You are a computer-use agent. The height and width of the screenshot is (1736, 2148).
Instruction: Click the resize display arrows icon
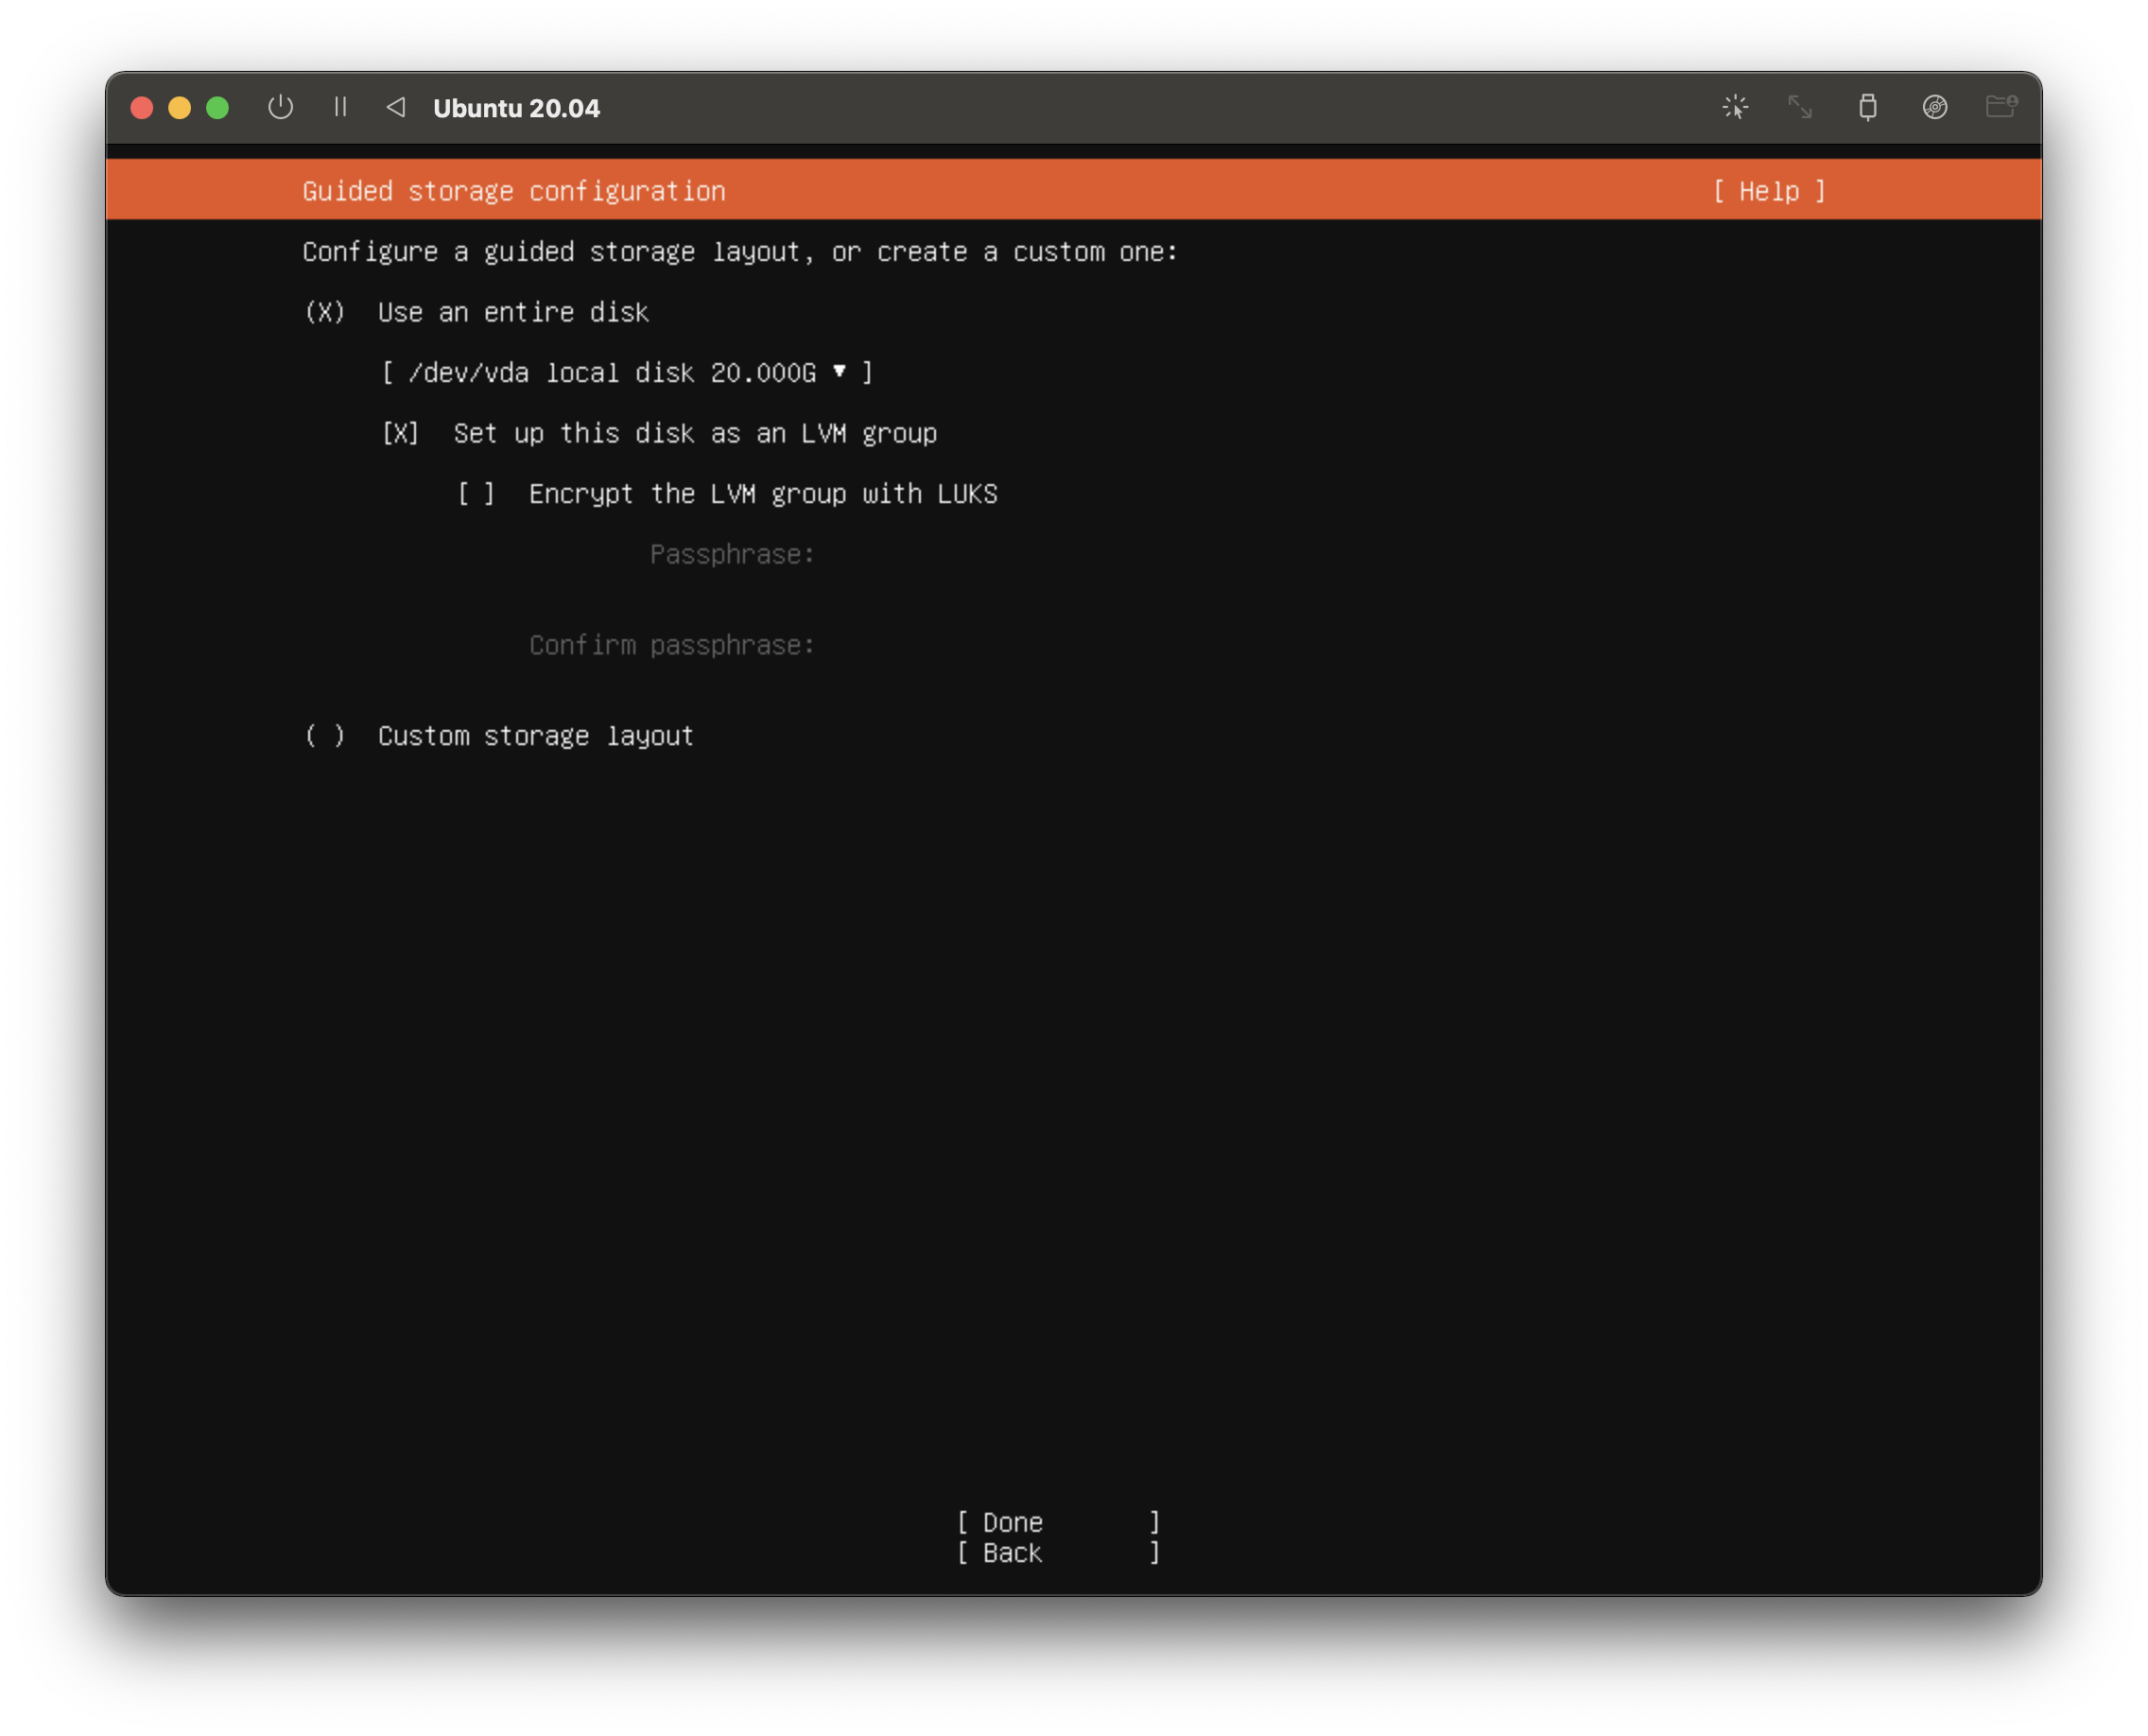1800,107
